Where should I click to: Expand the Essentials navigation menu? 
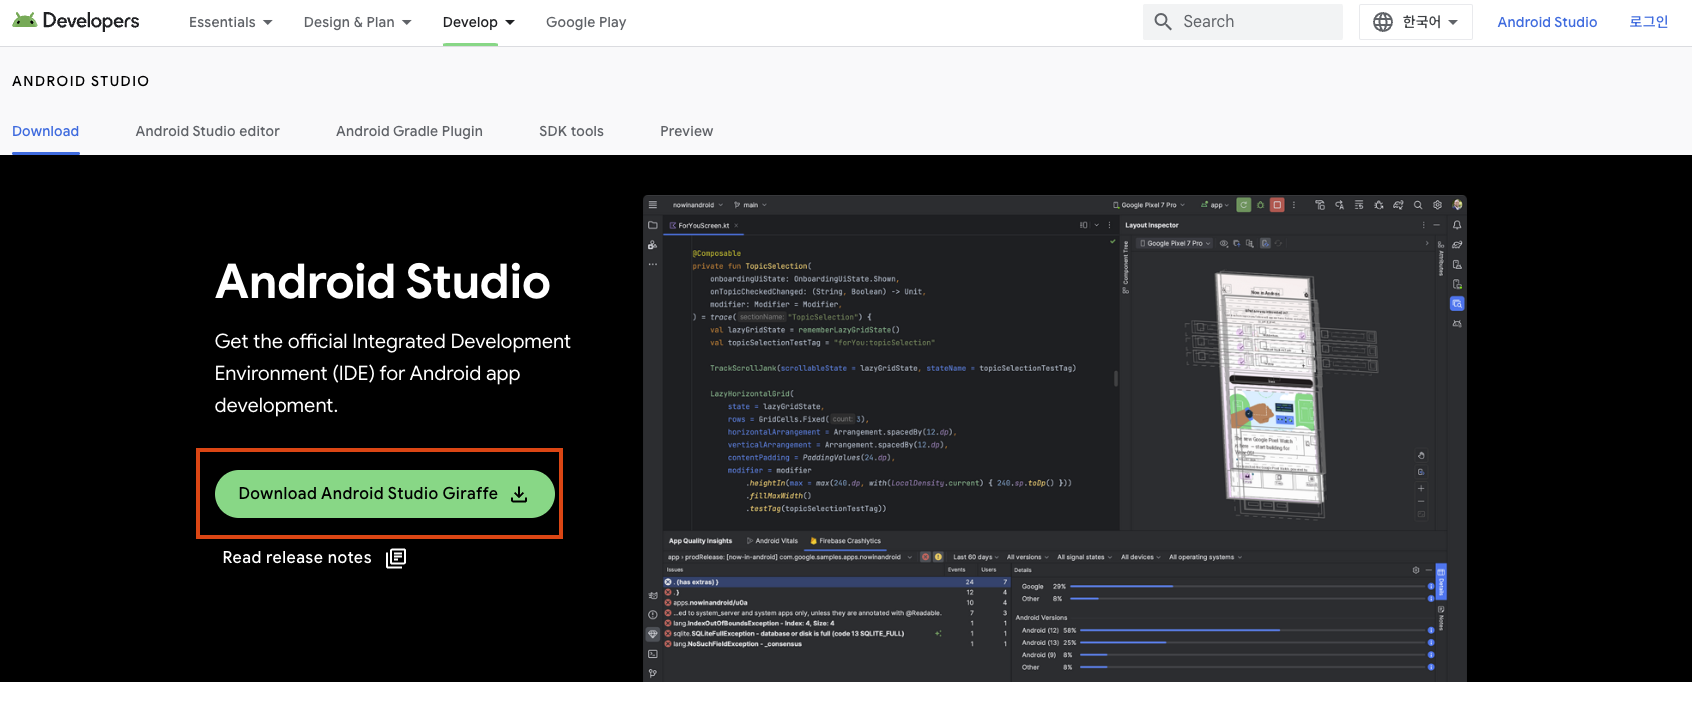230,22
